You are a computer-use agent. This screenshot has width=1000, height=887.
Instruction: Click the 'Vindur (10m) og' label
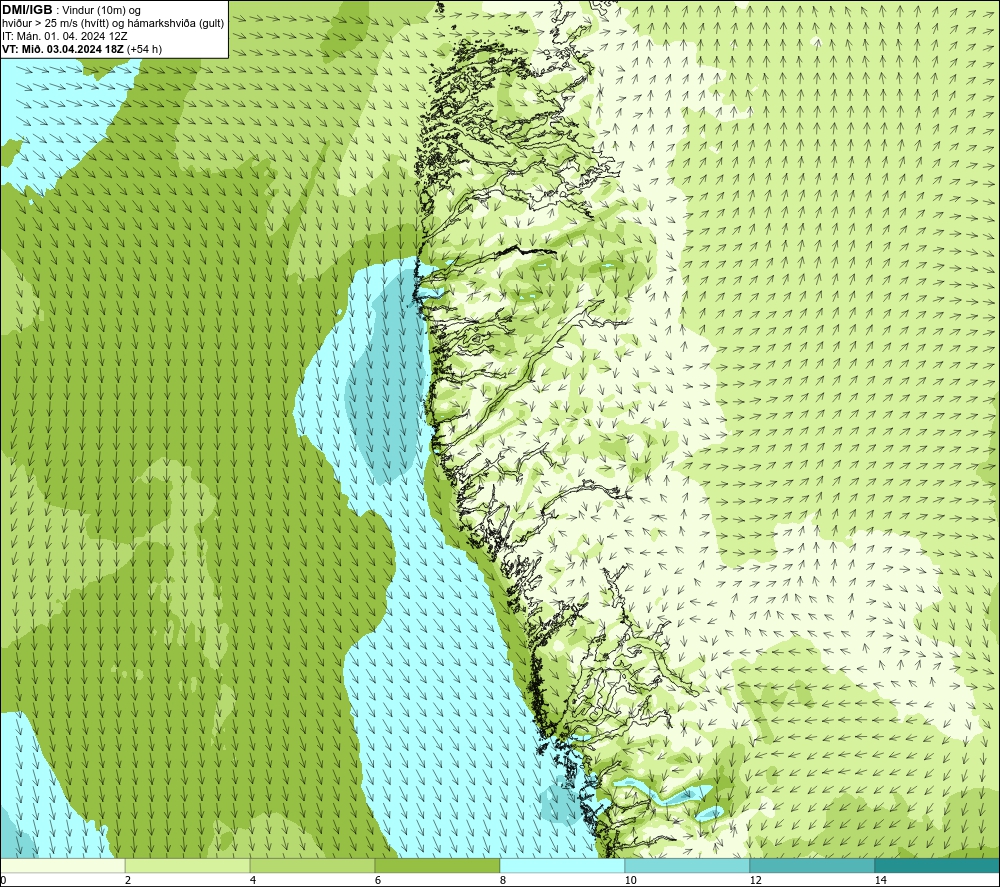tap(101, 10)
